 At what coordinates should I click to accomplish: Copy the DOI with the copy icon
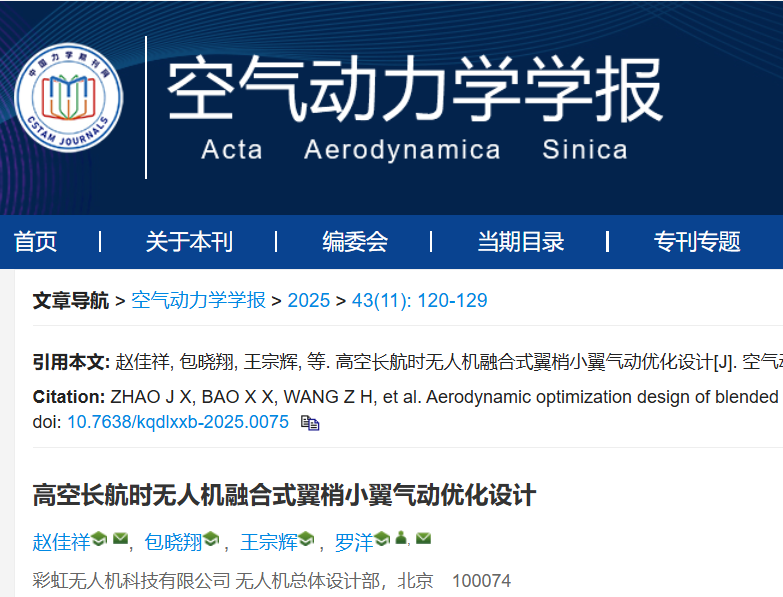[310, 423]
